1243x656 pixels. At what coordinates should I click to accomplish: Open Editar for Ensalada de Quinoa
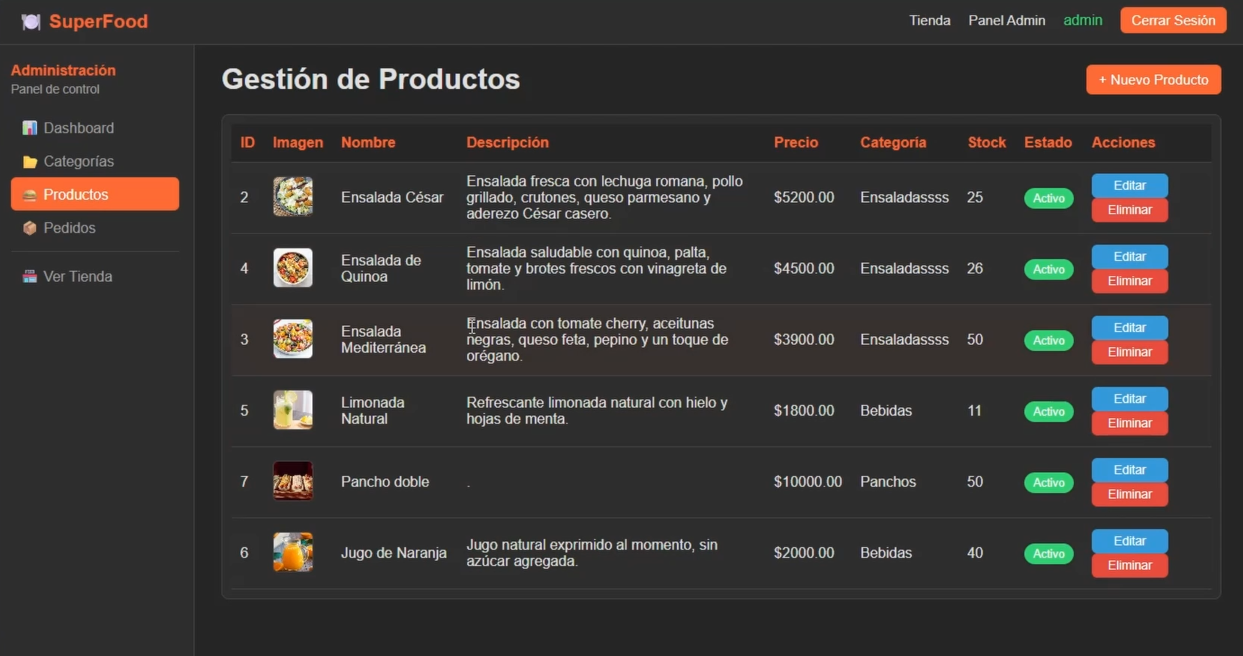(x=1129, y=256)
